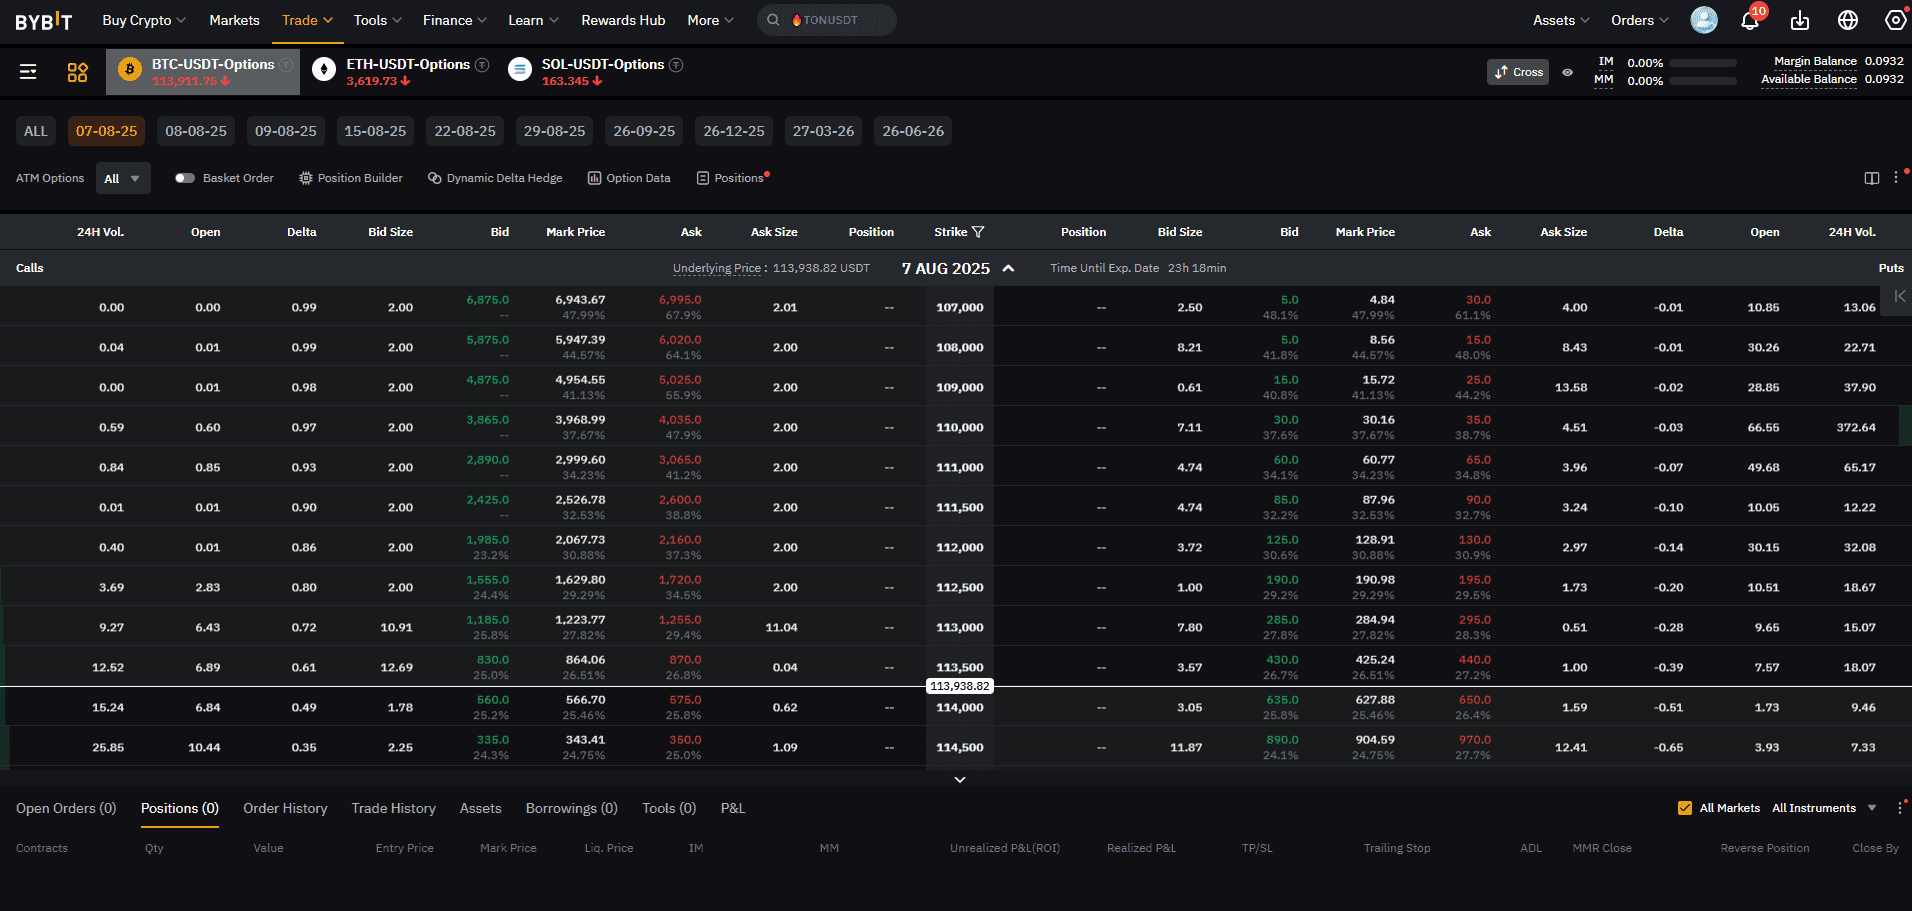Switch to Open Orders tab
The width and height of the screenshot is (1912, 911).
click(66, 808)
